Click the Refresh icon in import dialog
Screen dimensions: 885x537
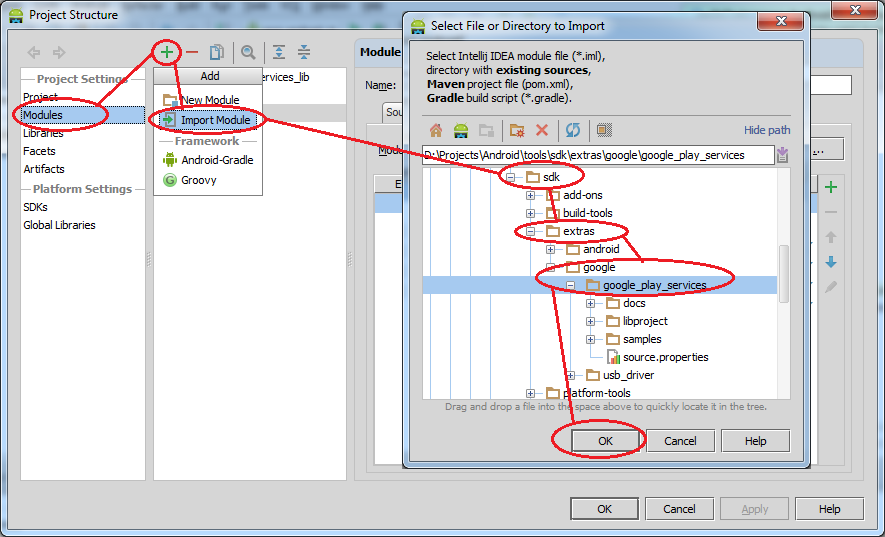573,130
